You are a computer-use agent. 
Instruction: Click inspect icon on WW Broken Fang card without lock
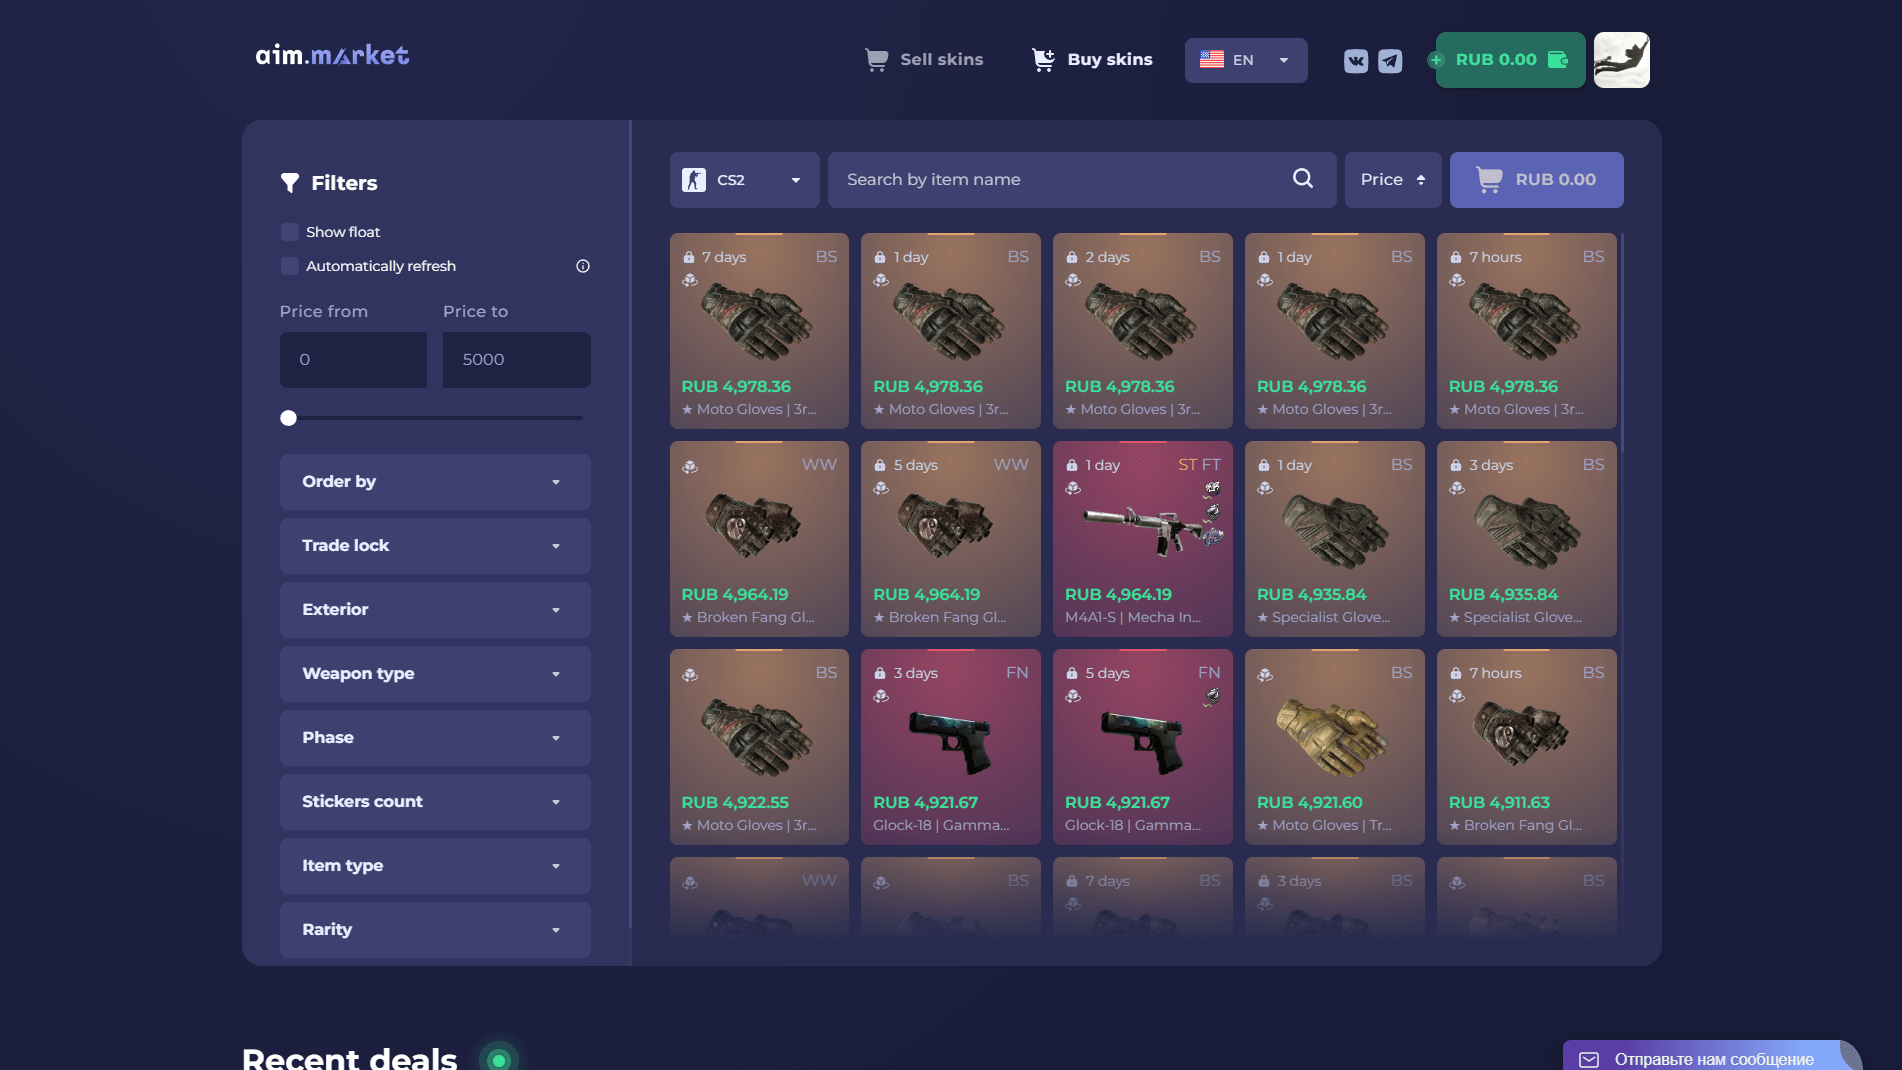point(690,467)
